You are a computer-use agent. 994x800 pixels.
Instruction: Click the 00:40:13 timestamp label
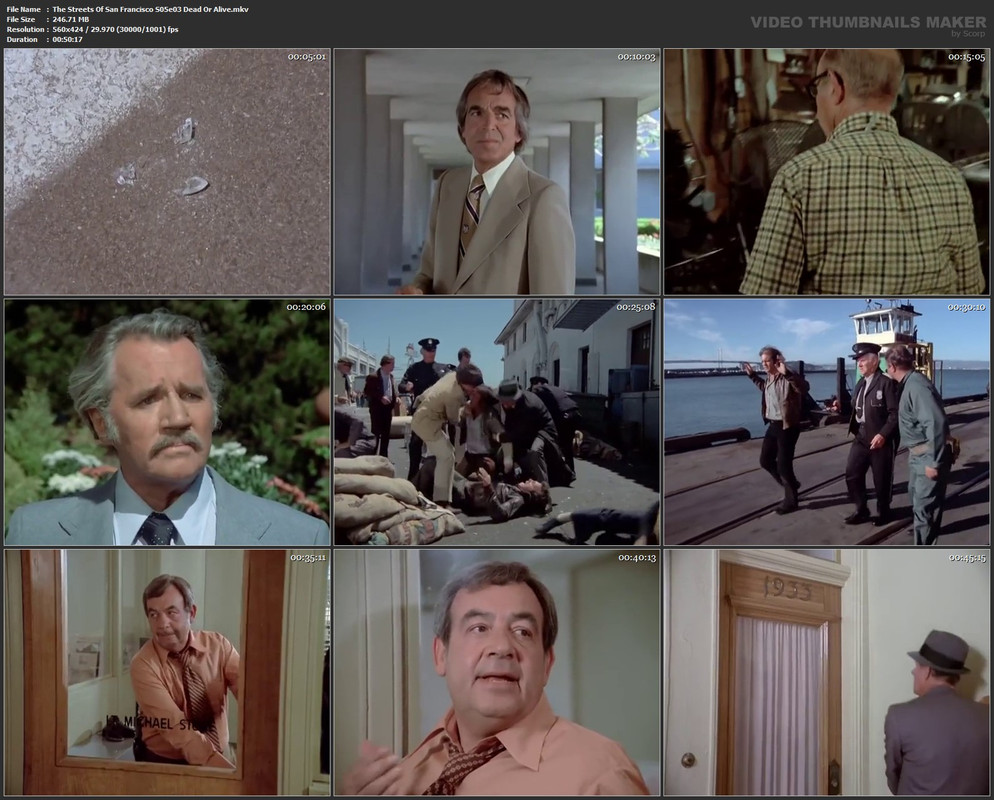click(637, 557)
